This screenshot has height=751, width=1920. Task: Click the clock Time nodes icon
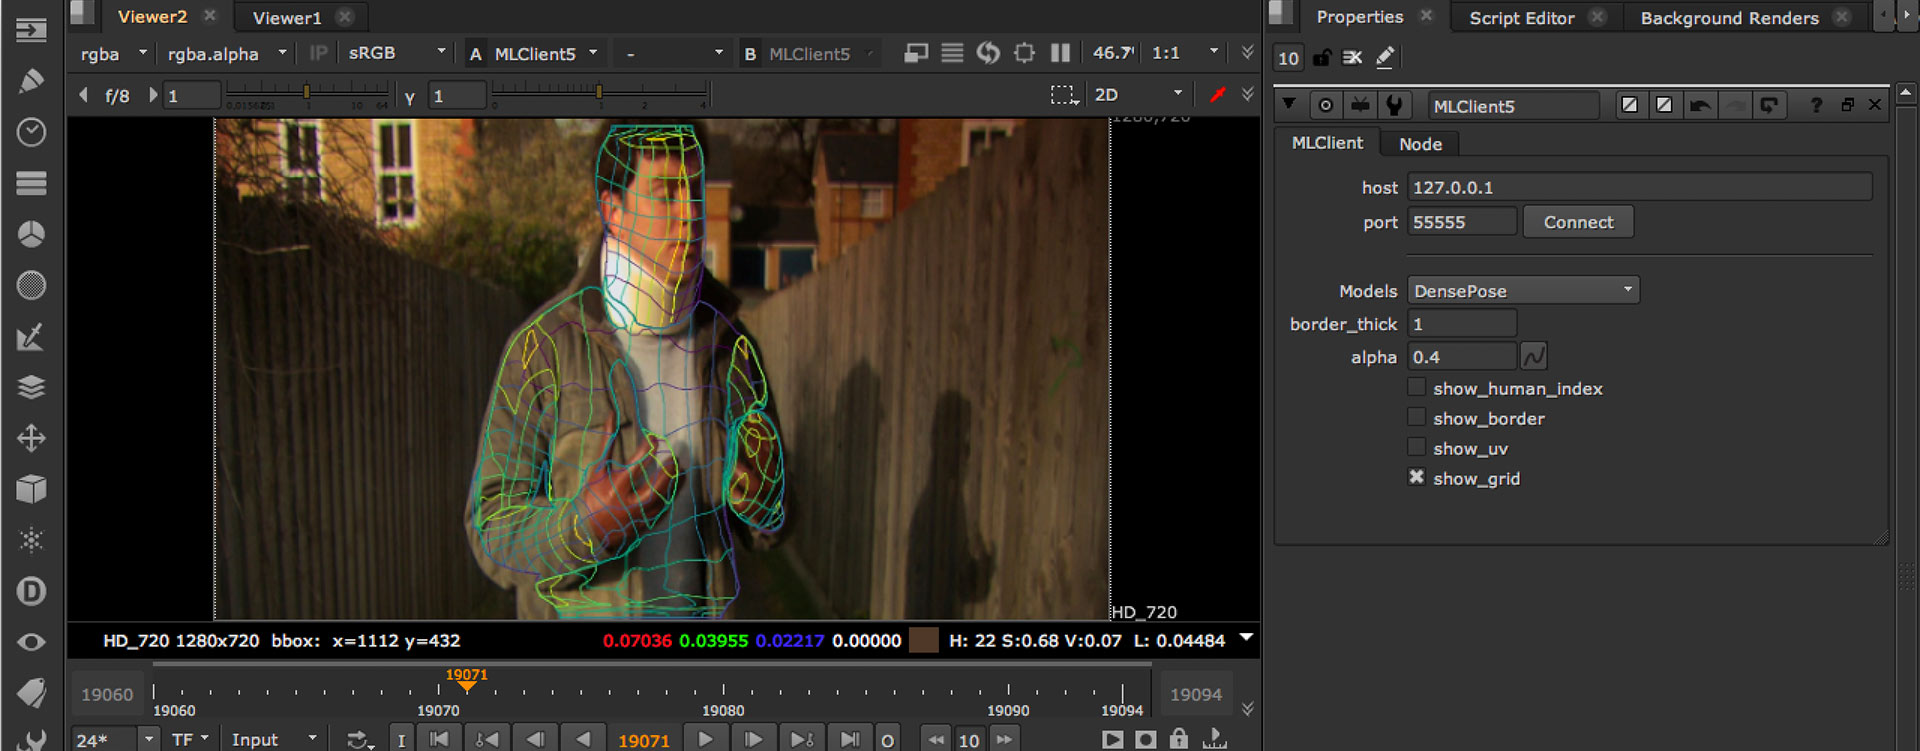(31, 132)
